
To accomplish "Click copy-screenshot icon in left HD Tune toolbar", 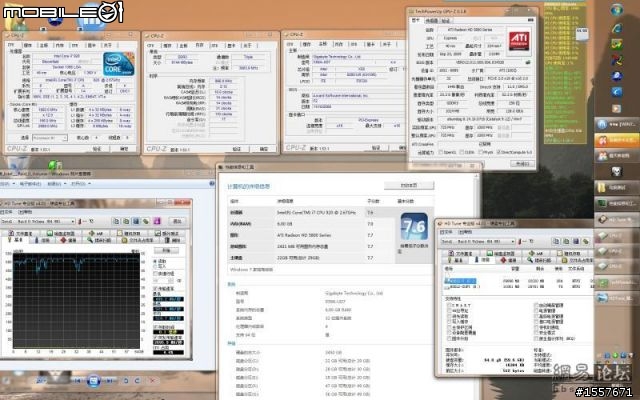I will [126, 221].
